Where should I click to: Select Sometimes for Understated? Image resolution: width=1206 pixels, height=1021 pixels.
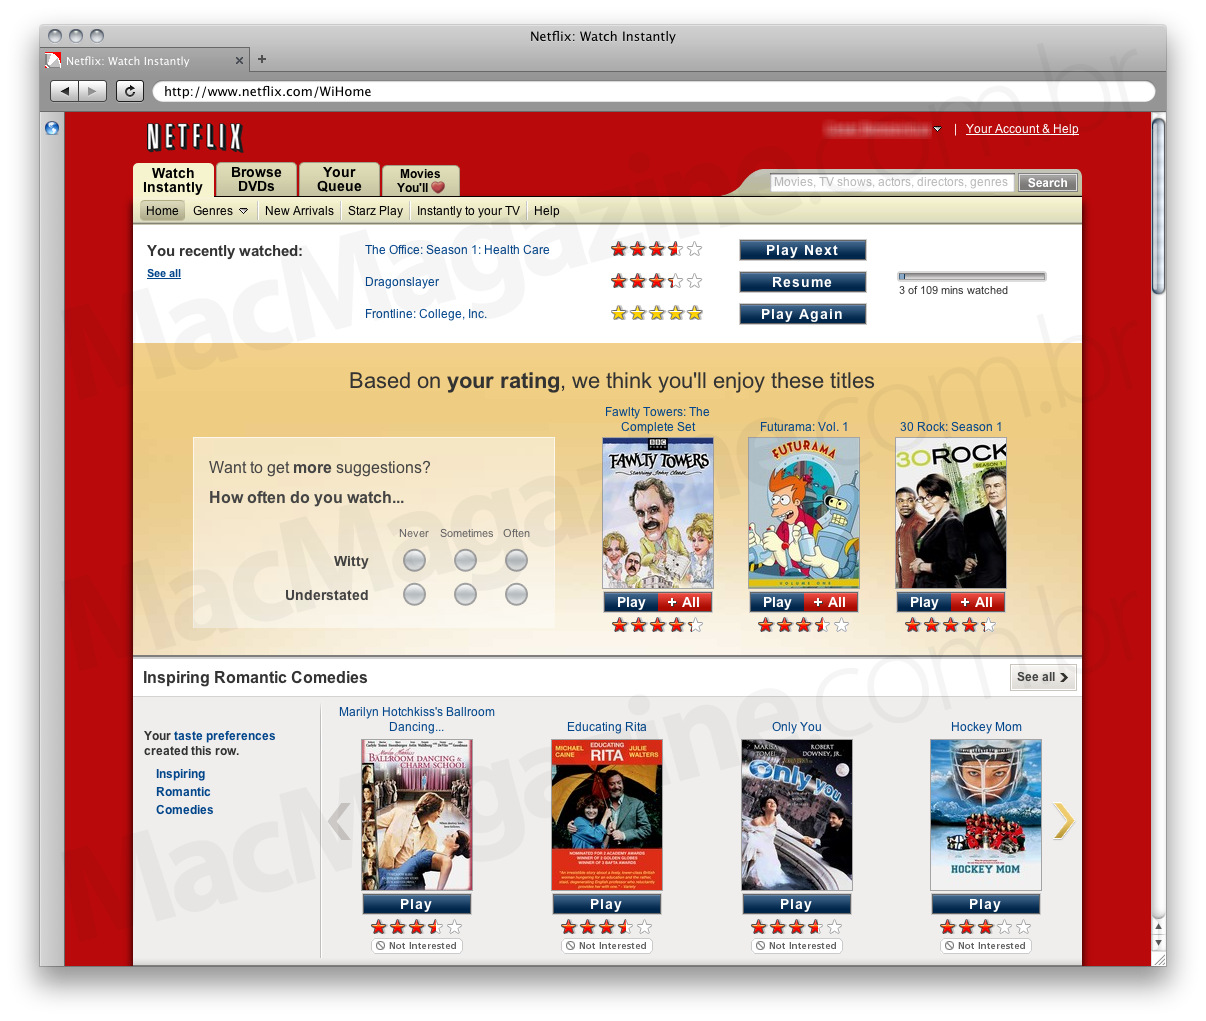(465, 595)
